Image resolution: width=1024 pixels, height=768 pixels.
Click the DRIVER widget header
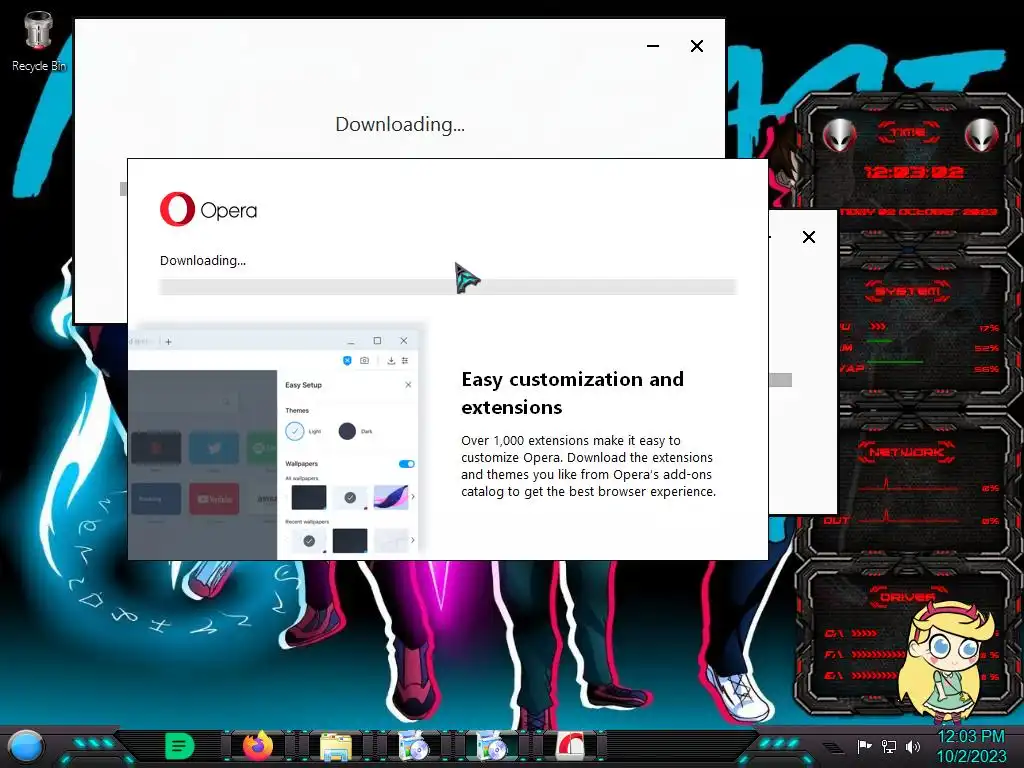click(x=907, y=596)
